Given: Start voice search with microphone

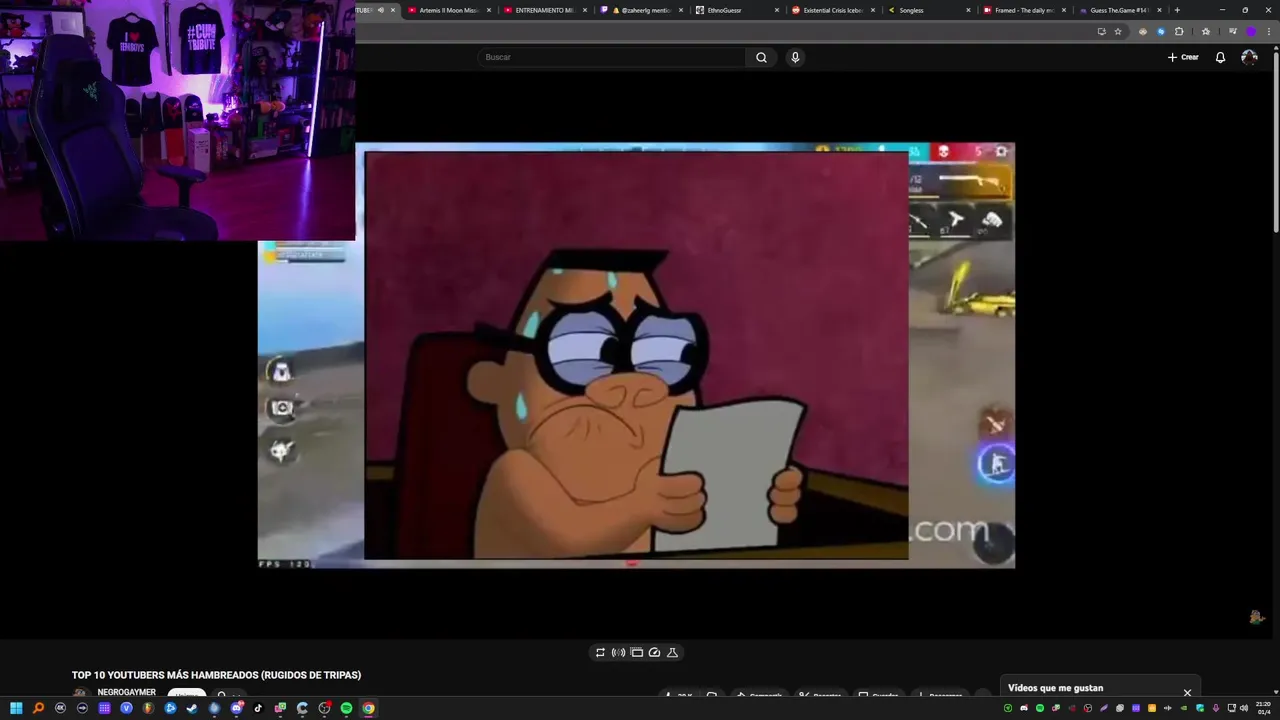Looking at the screenshot, I should 795,57.
